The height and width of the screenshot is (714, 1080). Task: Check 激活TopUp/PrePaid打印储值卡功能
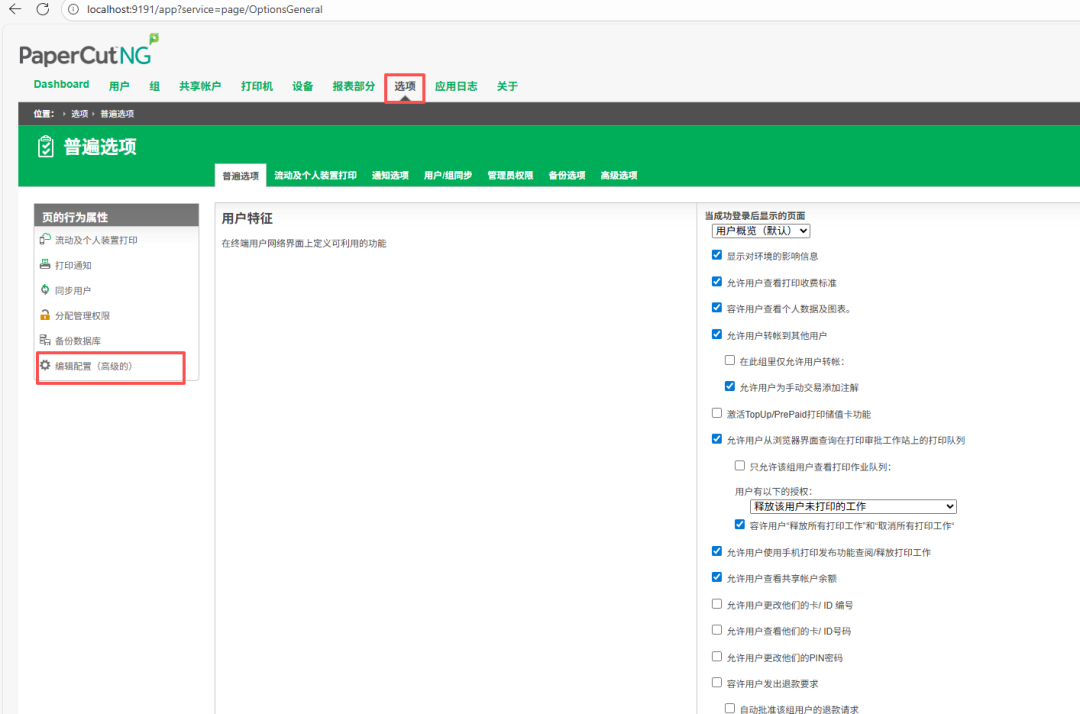[x=717, y=412]
